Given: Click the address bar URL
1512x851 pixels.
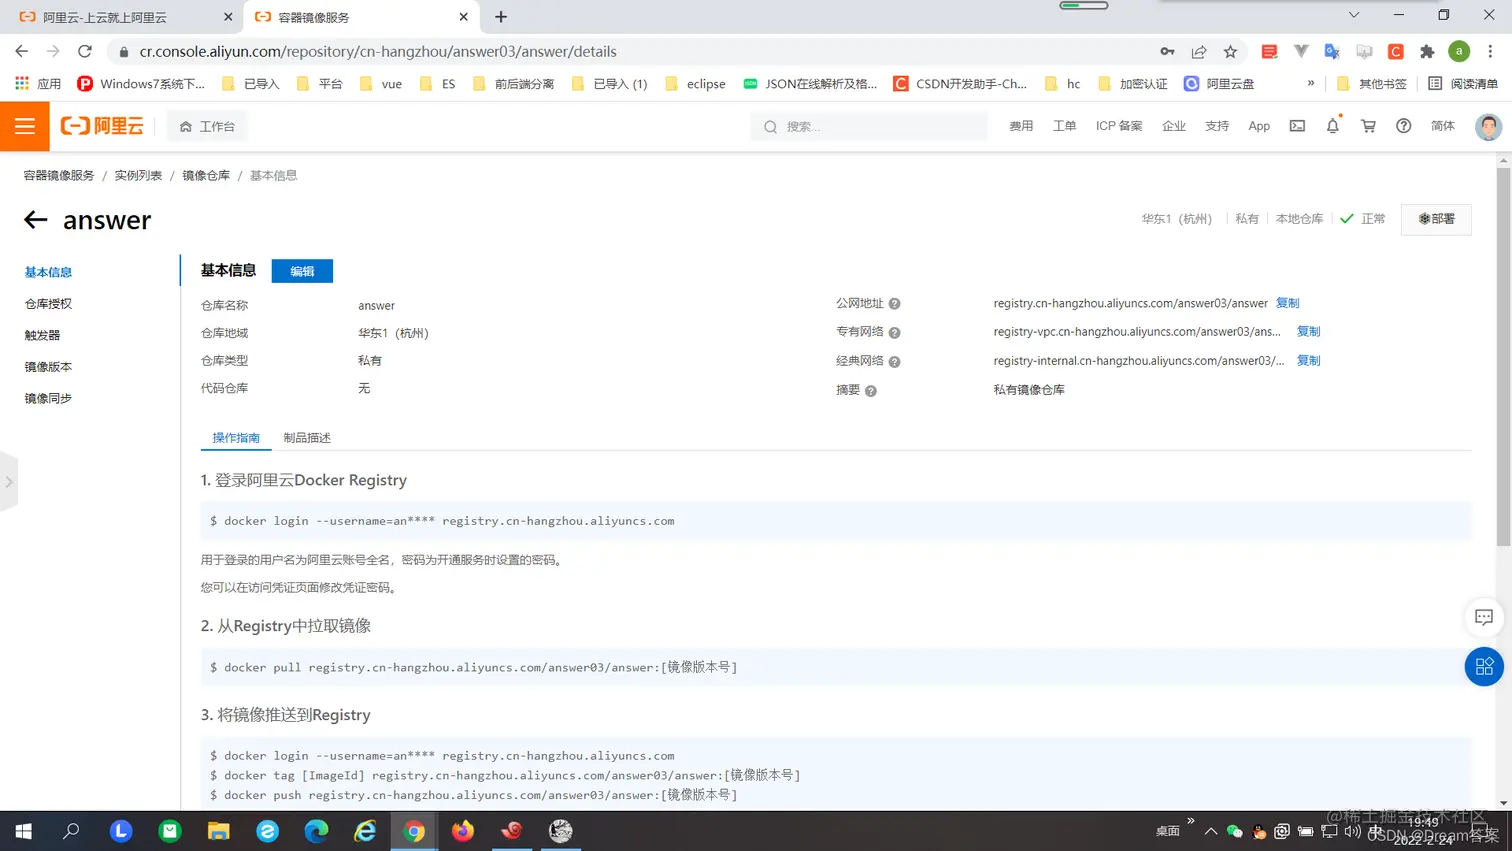Looking at the screenshot, I should [x=378, y=51].
